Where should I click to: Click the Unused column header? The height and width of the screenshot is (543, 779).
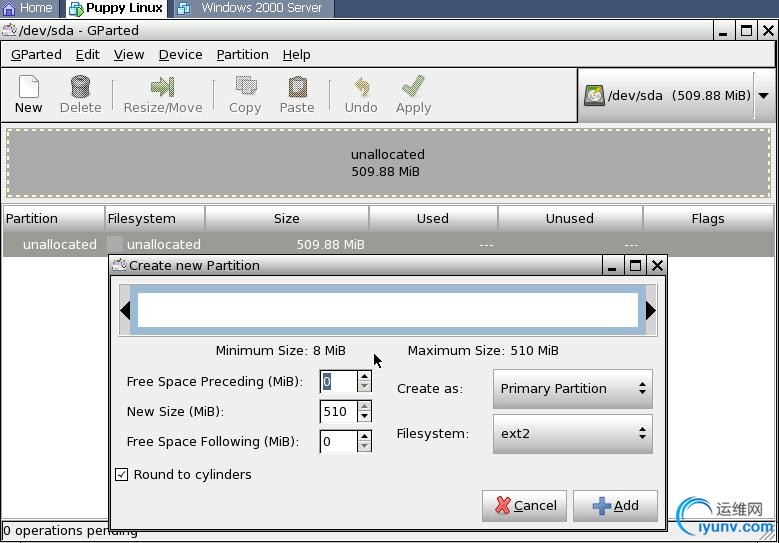(x=570, y=219)
